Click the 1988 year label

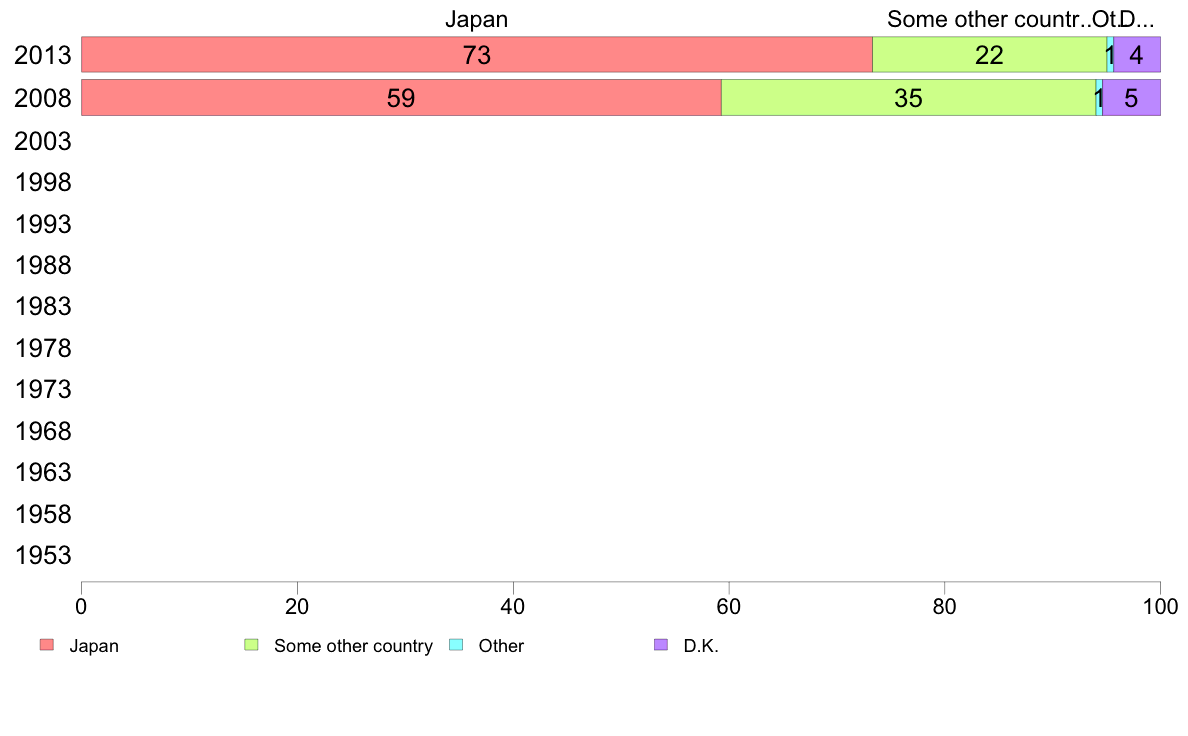tap(42, 266)
